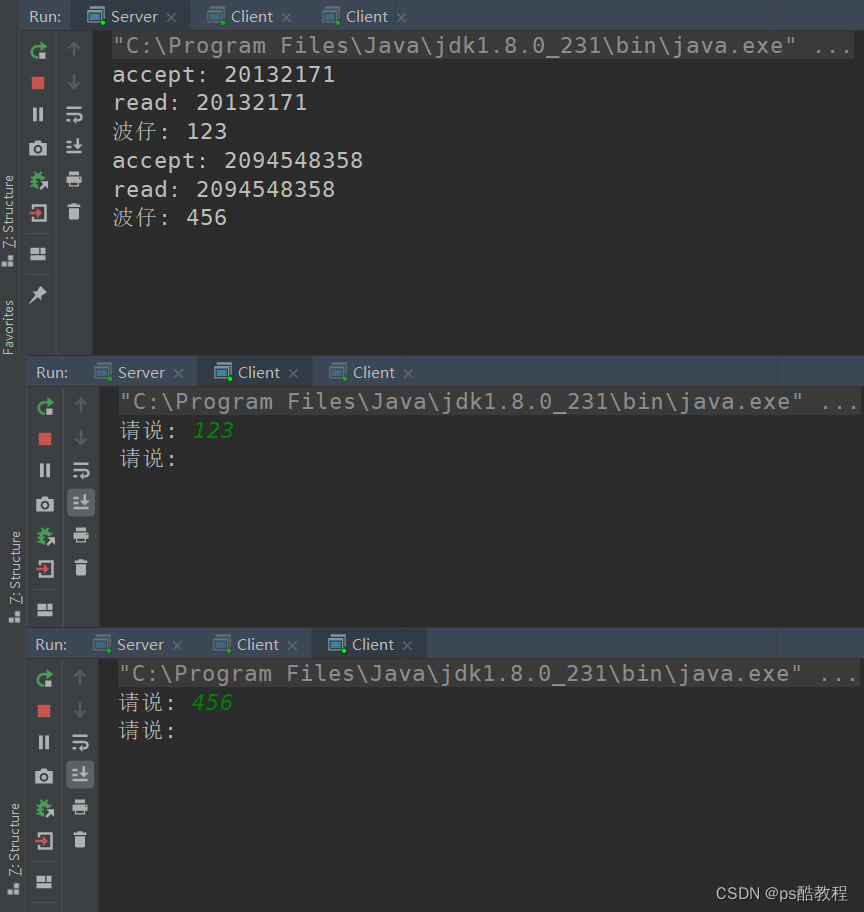Take a thread dump with the camera icon
The height and width of the screenshot is (912, 864).
coord(38,147)
